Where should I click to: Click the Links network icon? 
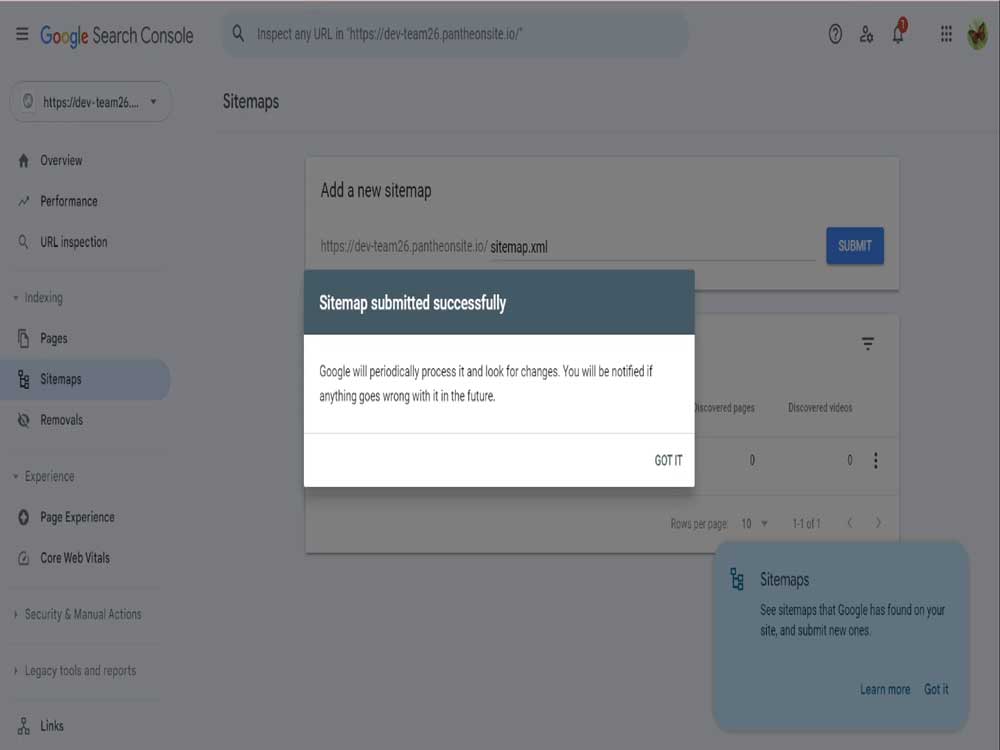tap(24, 726)
